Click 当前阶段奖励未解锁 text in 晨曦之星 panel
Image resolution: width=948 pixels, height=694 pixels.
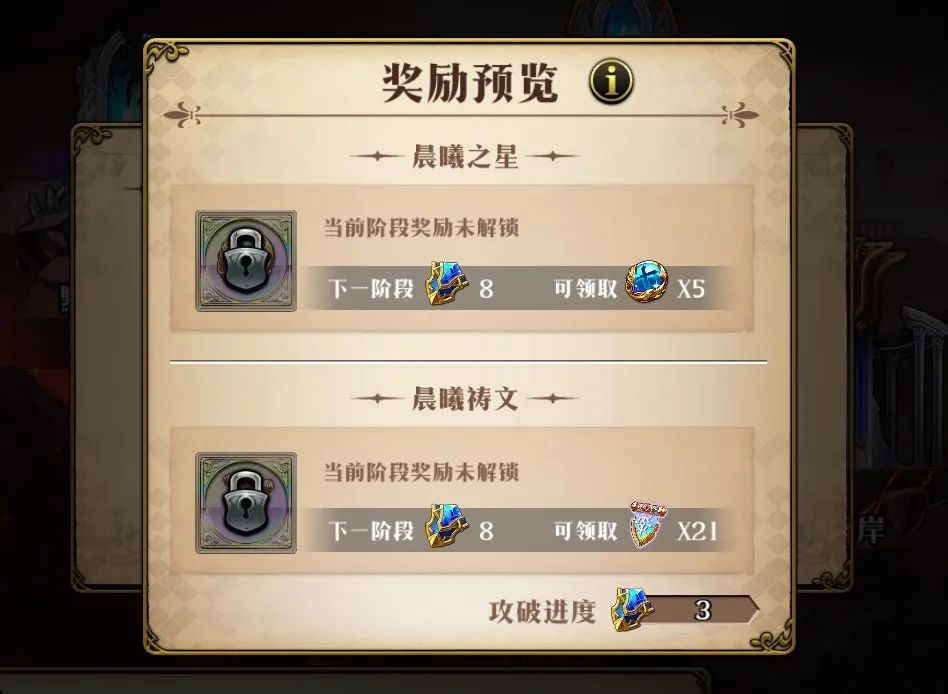pos(421,228)
